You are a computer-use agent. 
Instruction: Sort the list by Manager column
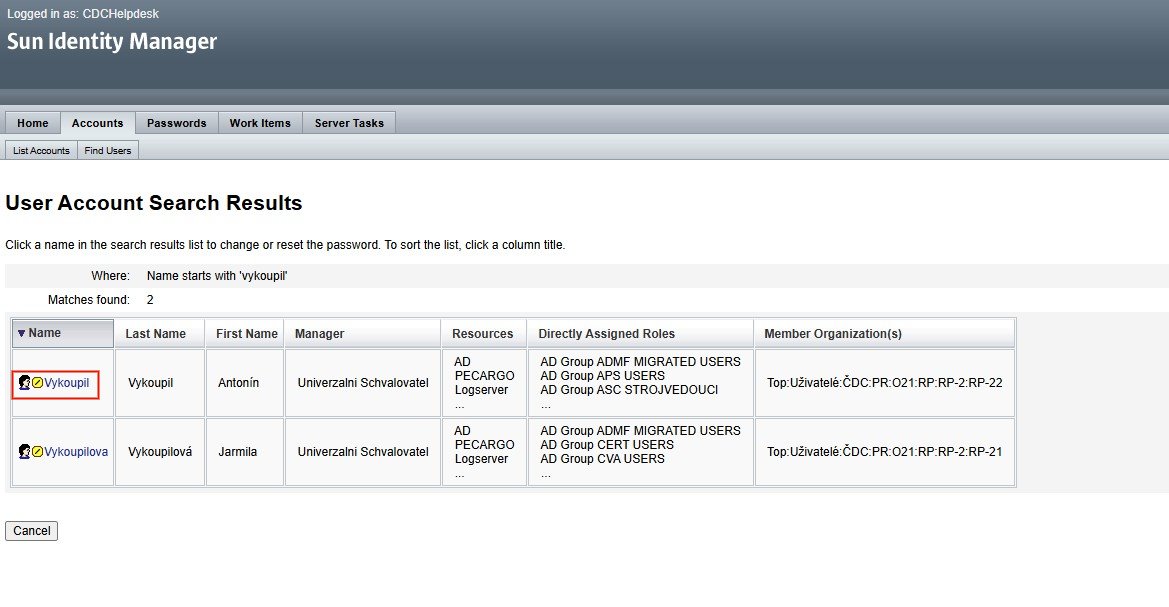[320, 334]
